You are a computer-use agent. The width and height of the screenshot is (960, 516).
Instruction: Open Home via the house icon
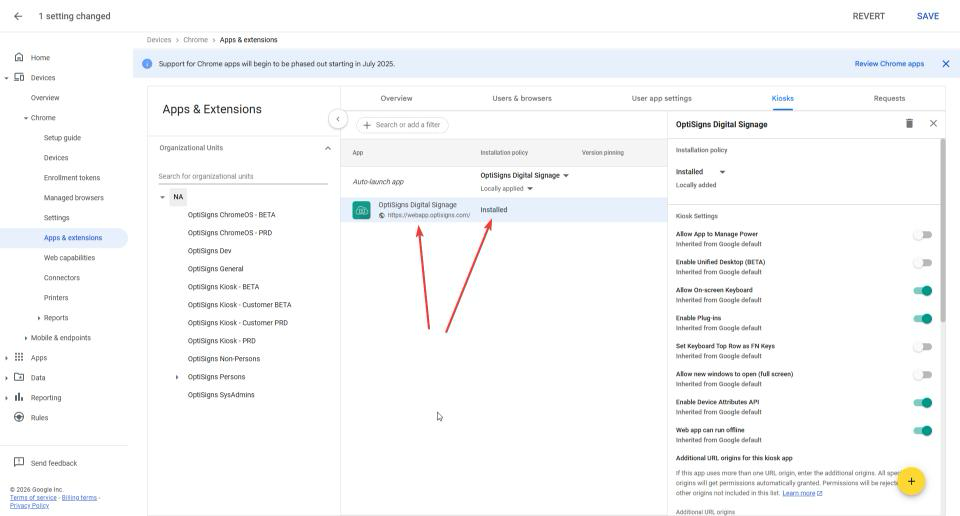click(19, 57)
